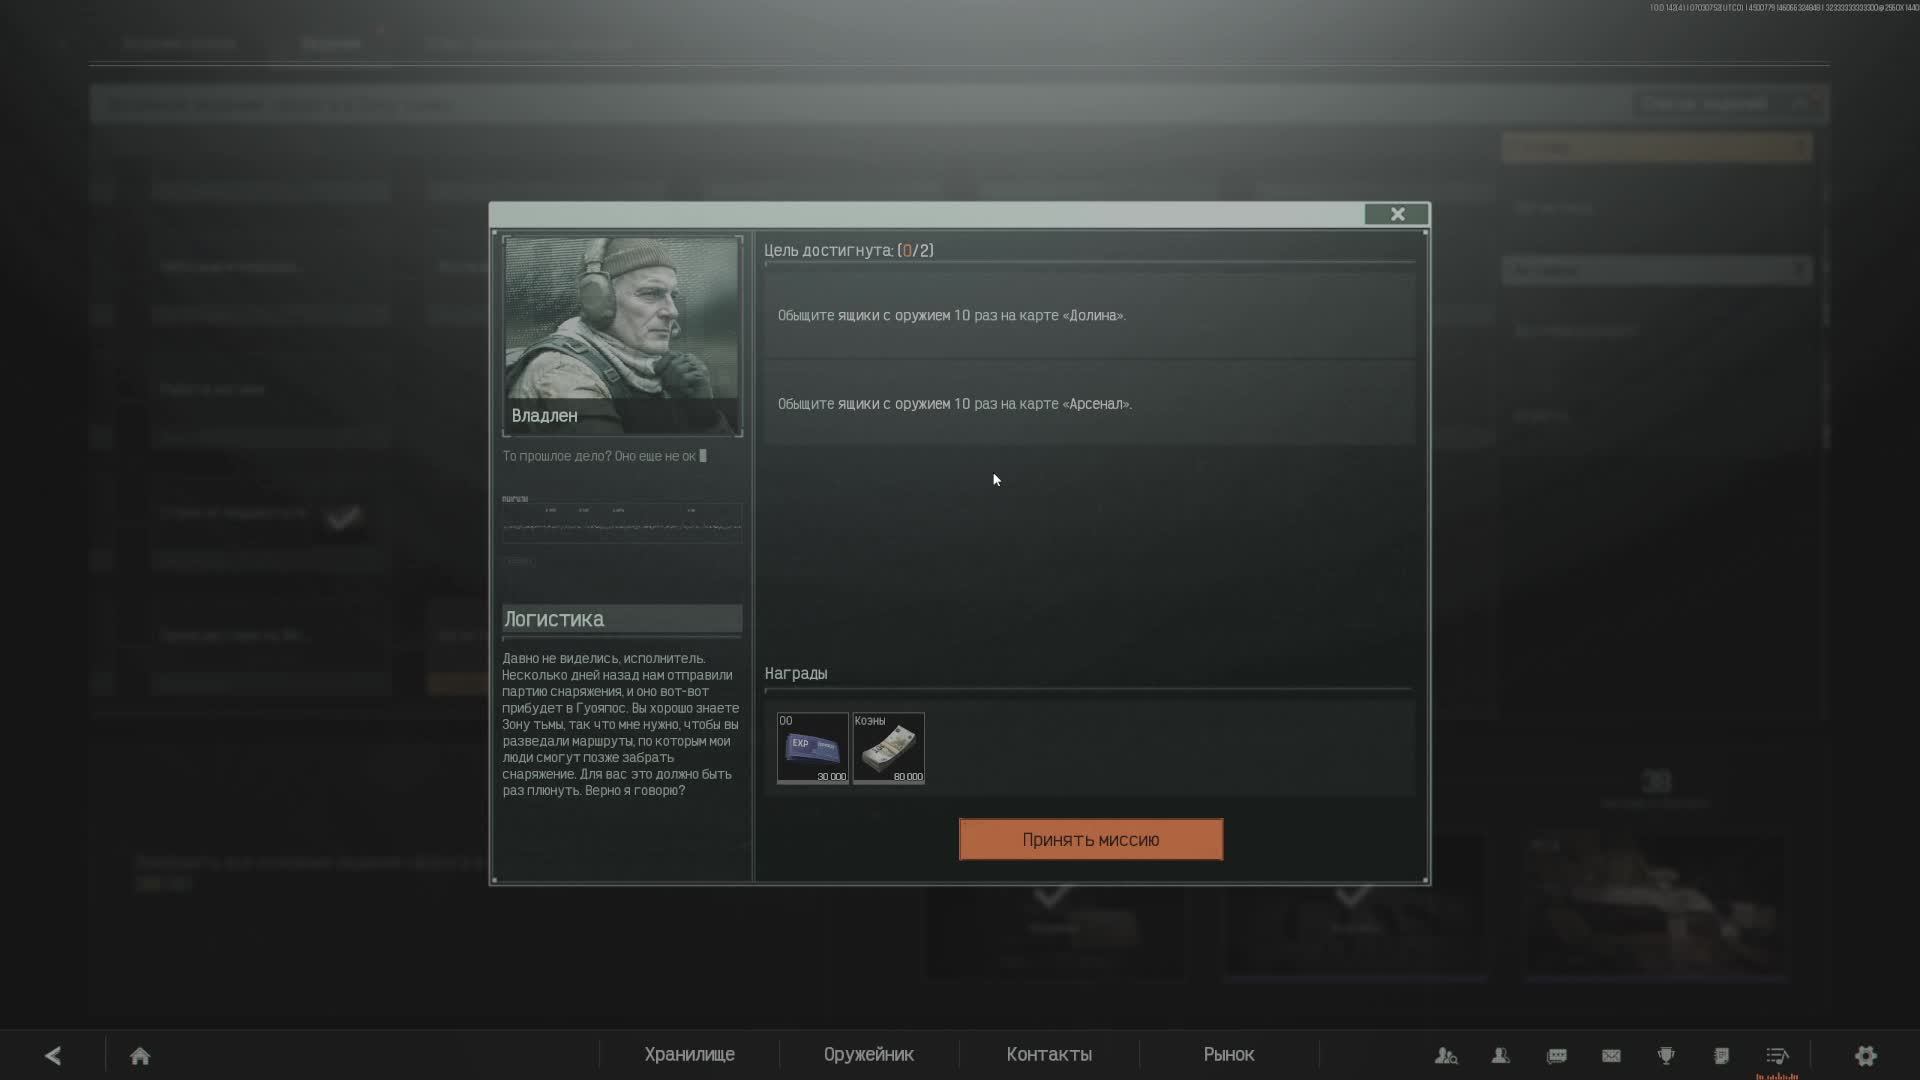Click the Коэны 80 000 reward icon
Image resolution: width=1920 pixels, height=1080 pixels.
point(889,748)
